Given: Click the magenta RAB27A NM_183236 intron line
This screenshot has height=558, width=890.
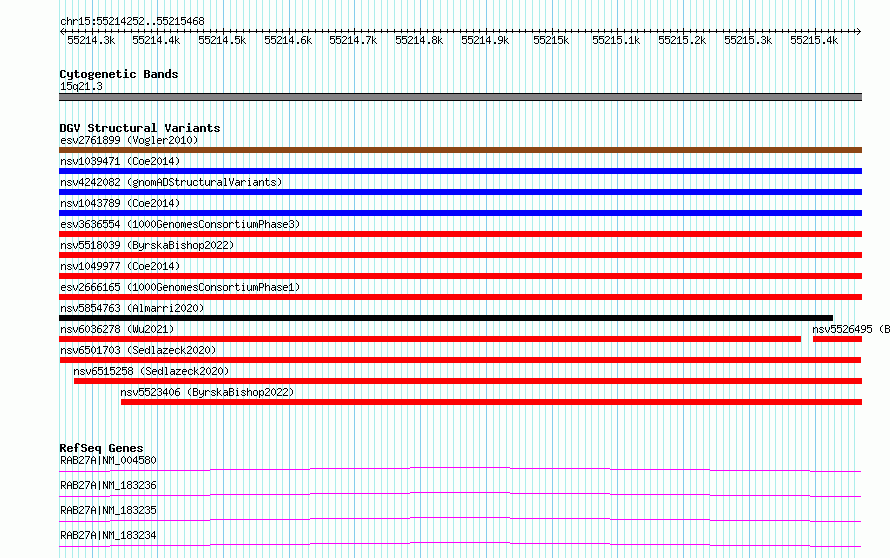Looking at the screenshot, I should (460, 494).
